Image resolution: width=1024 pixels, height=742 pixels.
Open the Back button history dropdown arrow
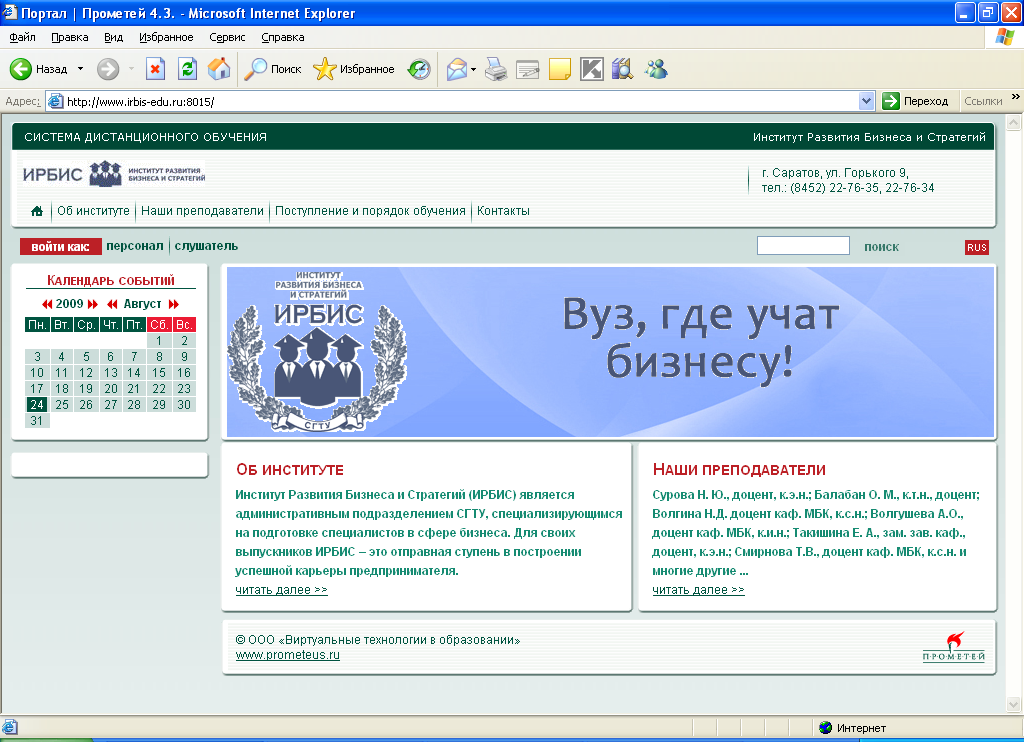pyautogui.click(x=80, y=69)
